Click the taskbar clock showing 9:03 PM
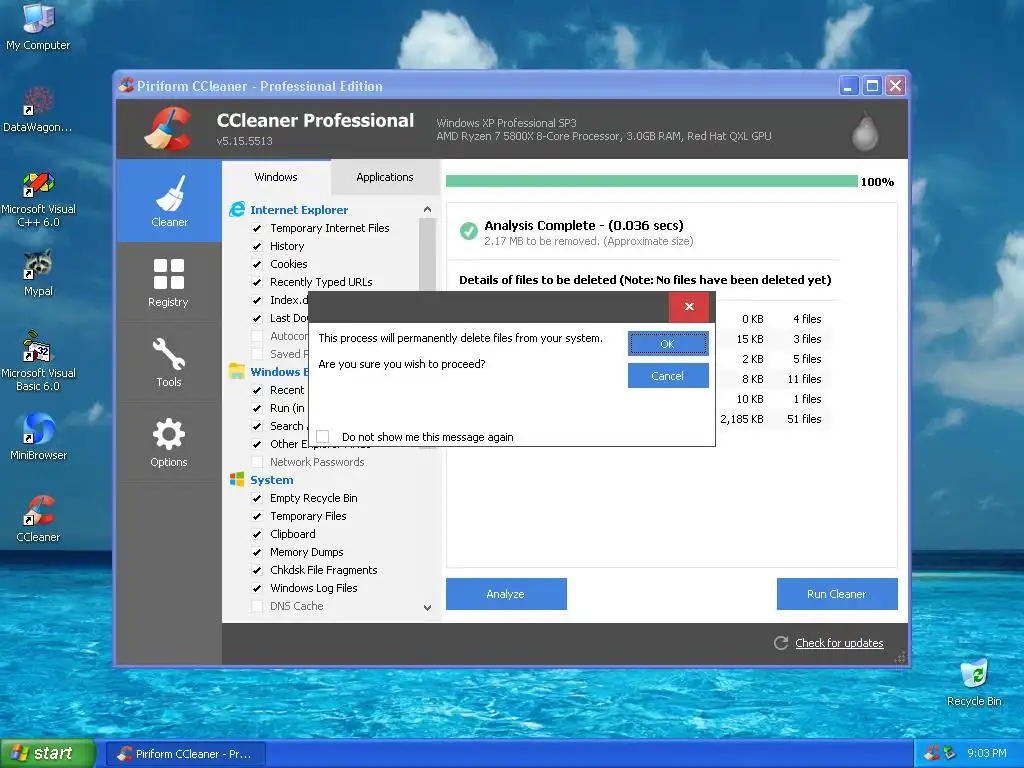1024x768 pixels. [987, 753]
